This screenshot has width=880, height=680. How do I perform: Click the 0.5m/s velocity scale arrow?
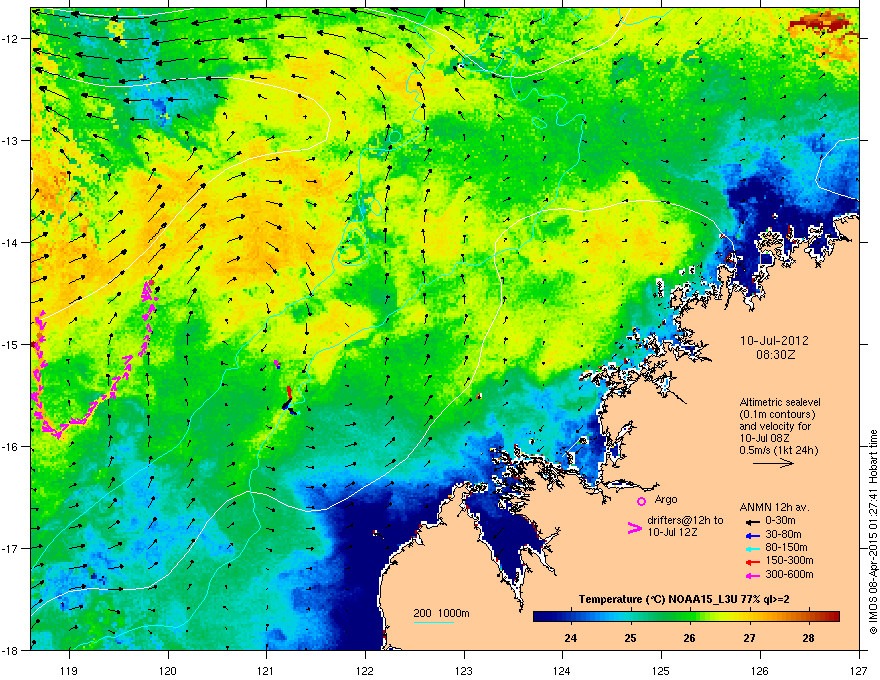tap(773, 463)
